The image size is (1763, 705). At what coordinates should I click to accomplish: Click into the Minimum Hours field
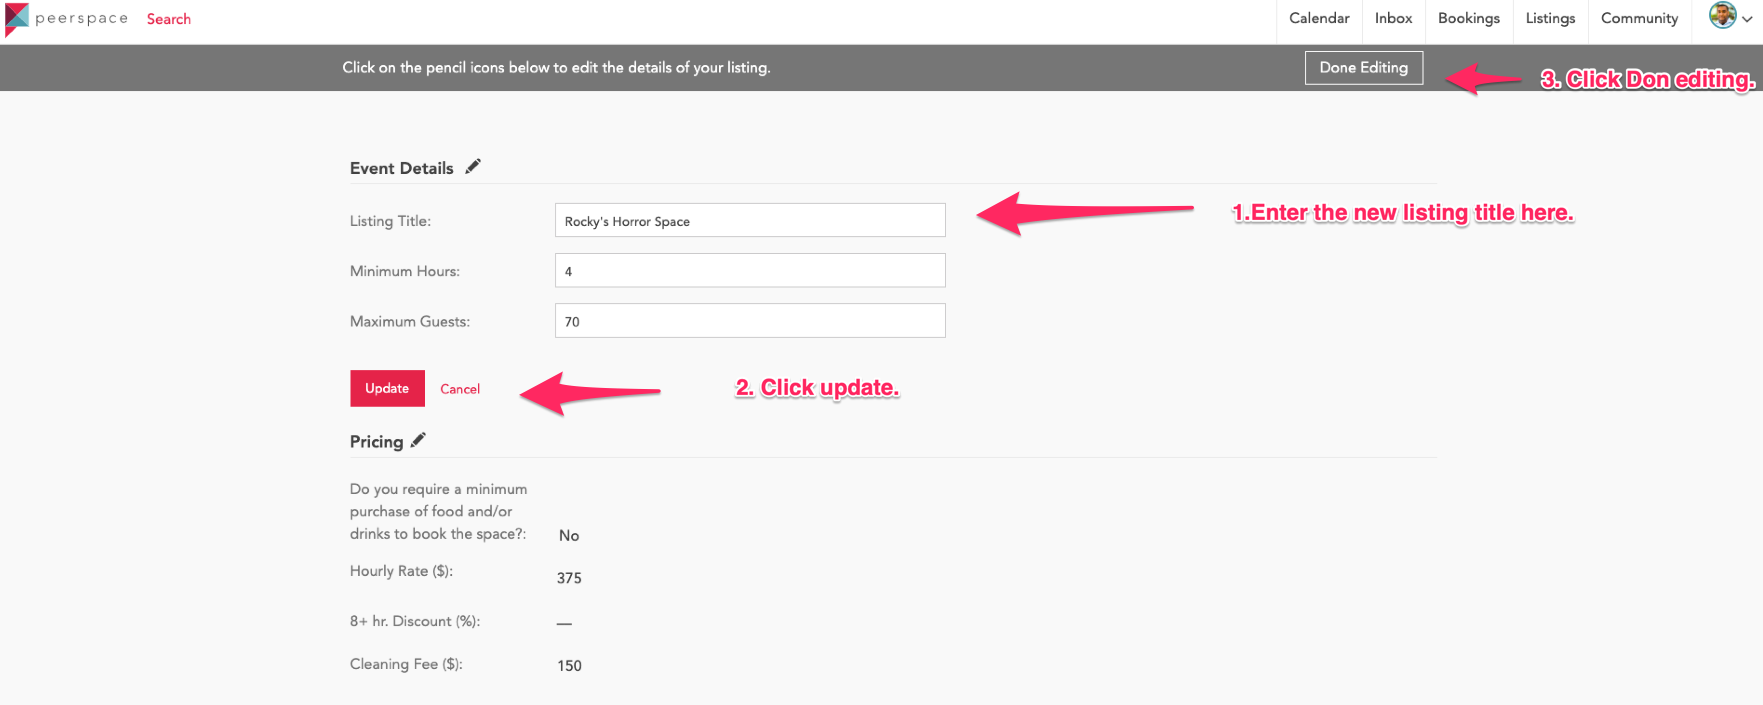click(749, 271)
